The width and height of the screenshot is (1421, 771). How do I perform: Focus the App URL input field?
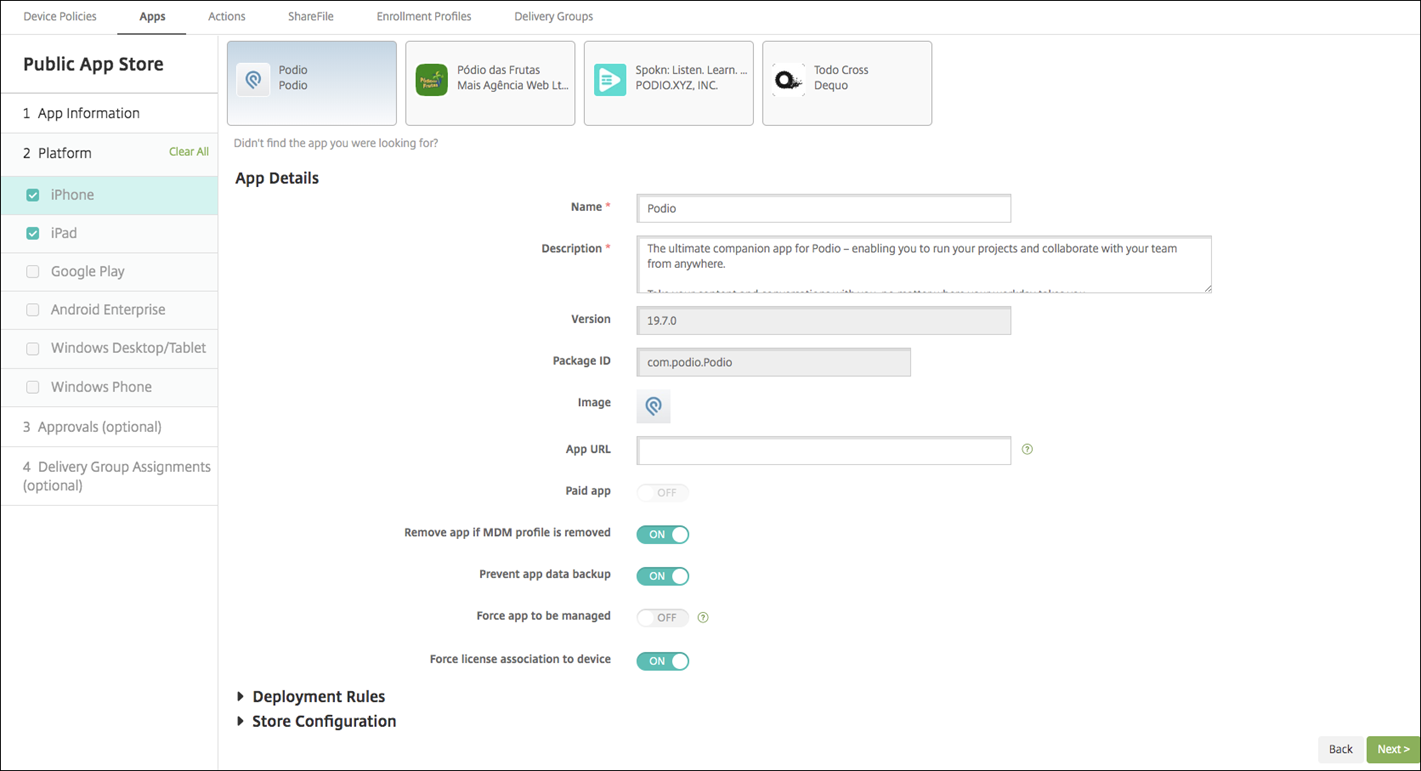pos(824,451)
